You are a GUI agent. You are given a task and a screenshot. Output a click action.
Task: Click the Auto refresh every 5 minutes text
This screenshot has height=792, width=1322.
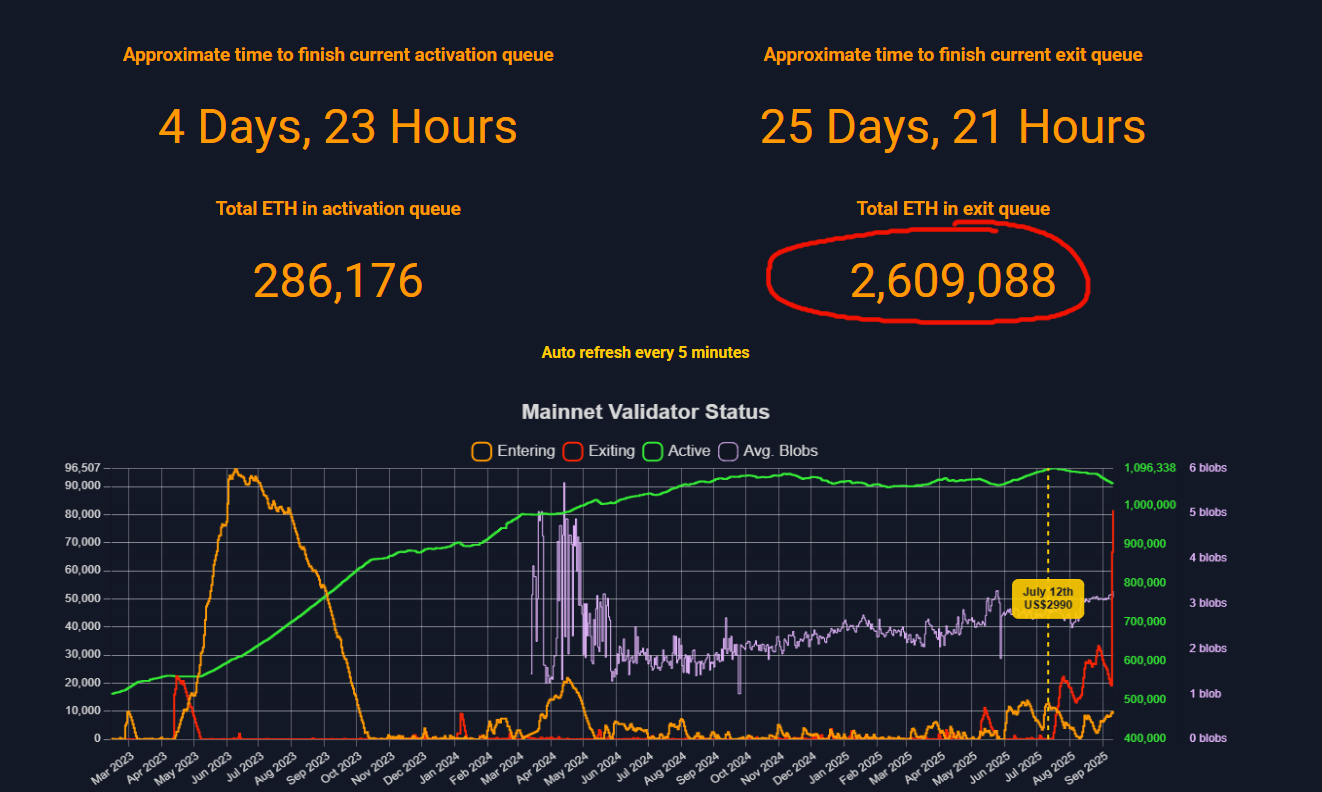pos(645,352)
